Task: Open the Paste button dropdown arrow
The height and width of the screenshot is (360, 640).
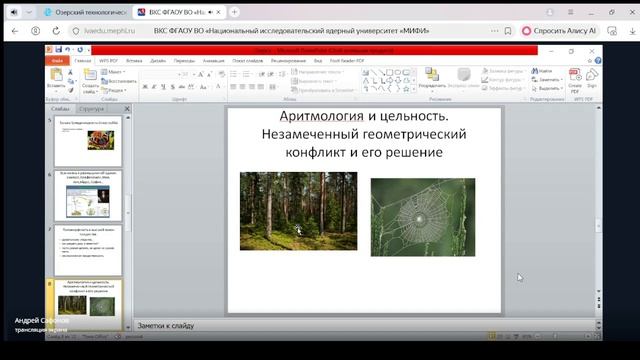Action: click(x=56, y=91)
